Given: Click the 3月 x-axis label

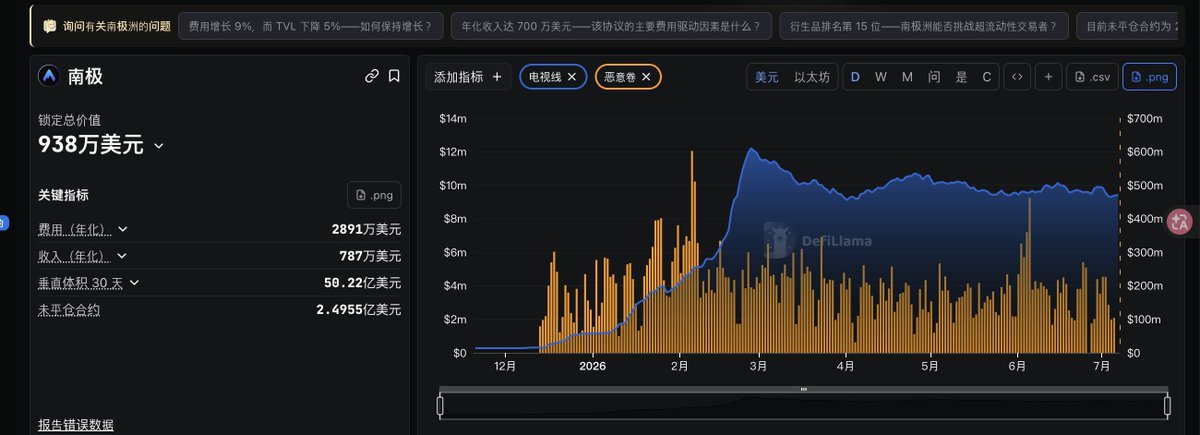Looking at the screenshot, I should [758, 367].
